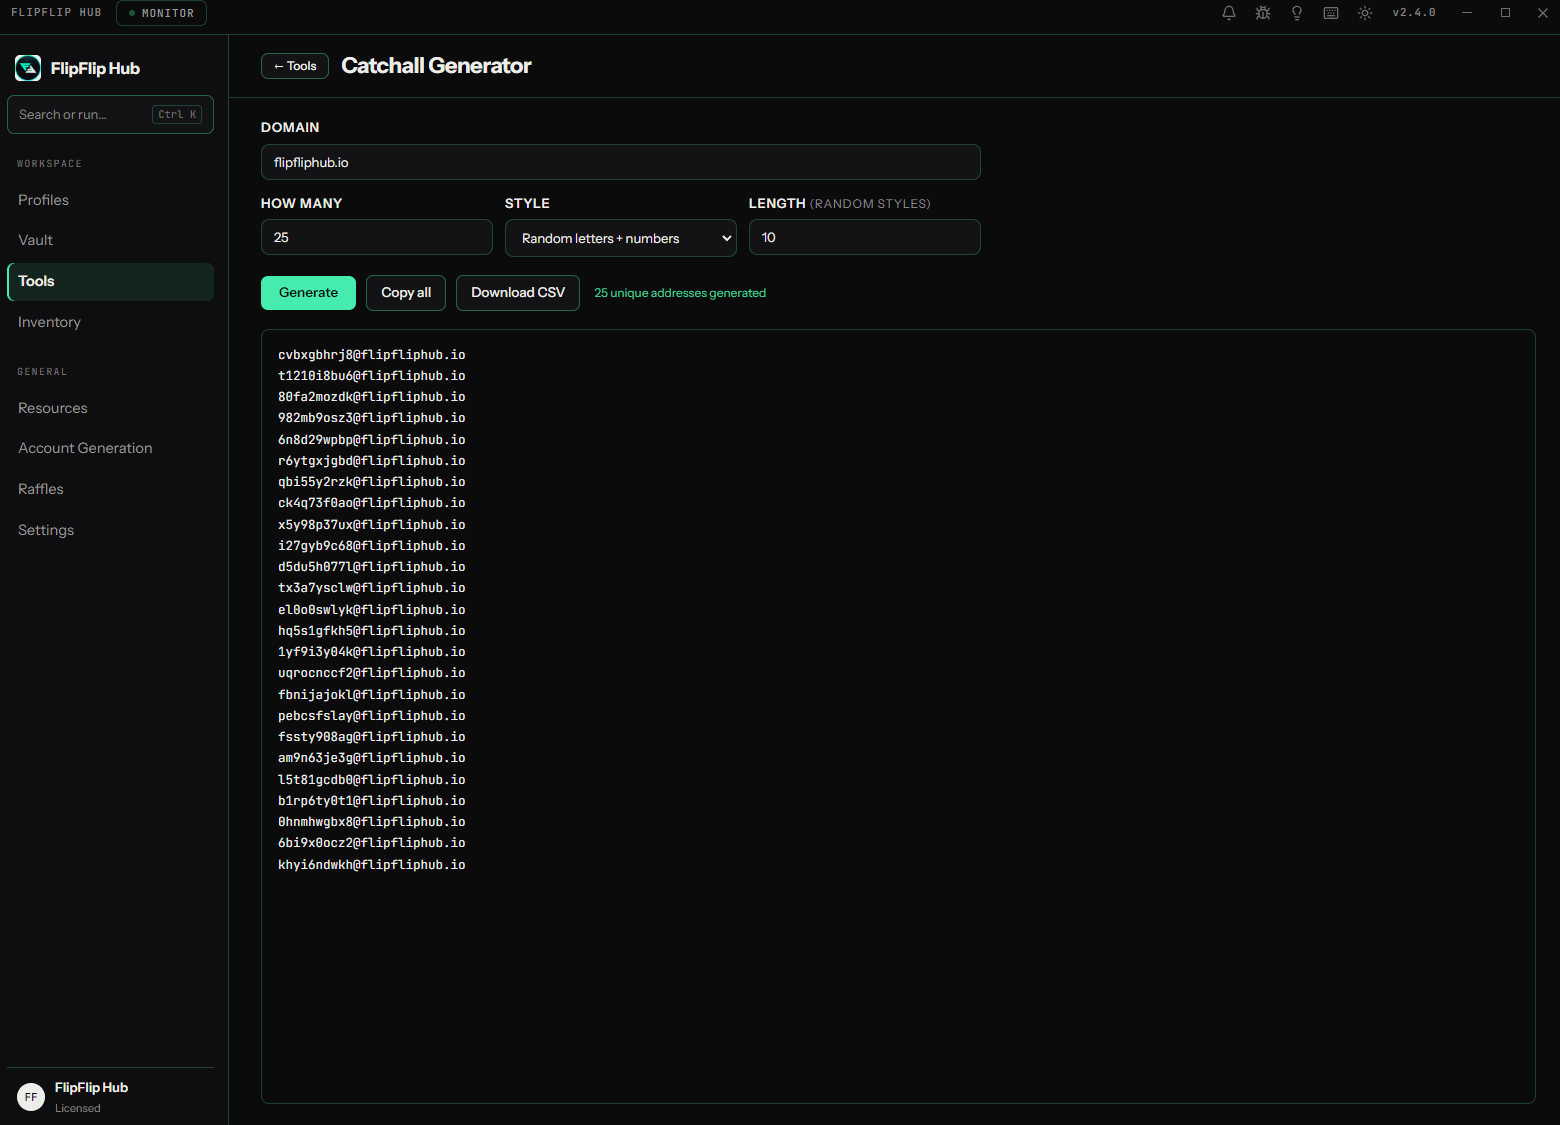Copy all generated addresses
This screenshot has width=1560, height=1125.
(x=406, y=293)
